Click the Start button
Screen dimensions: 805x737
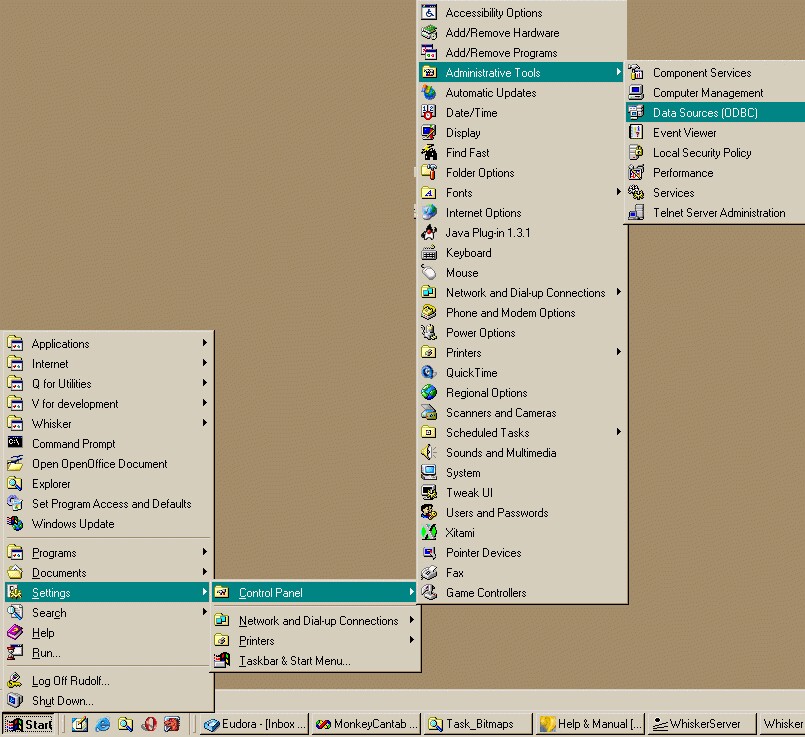pos(29,724)
